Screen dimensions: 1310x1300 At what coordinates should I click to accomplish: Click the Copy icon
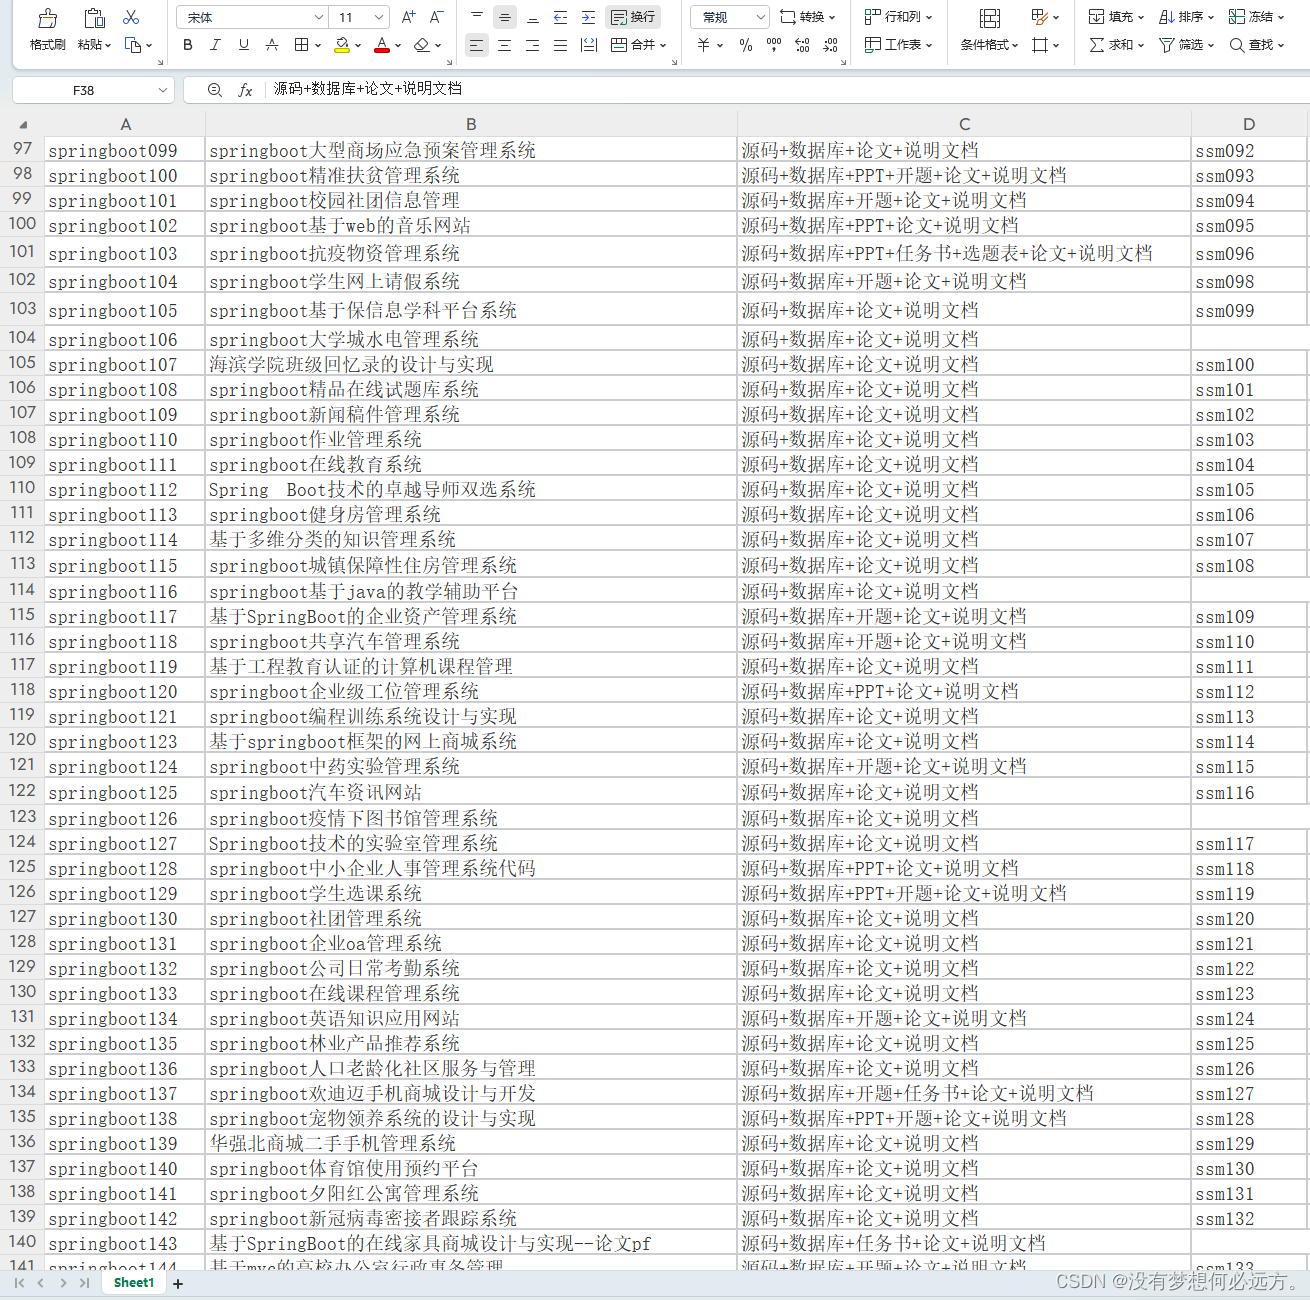[x=133, y=45]
